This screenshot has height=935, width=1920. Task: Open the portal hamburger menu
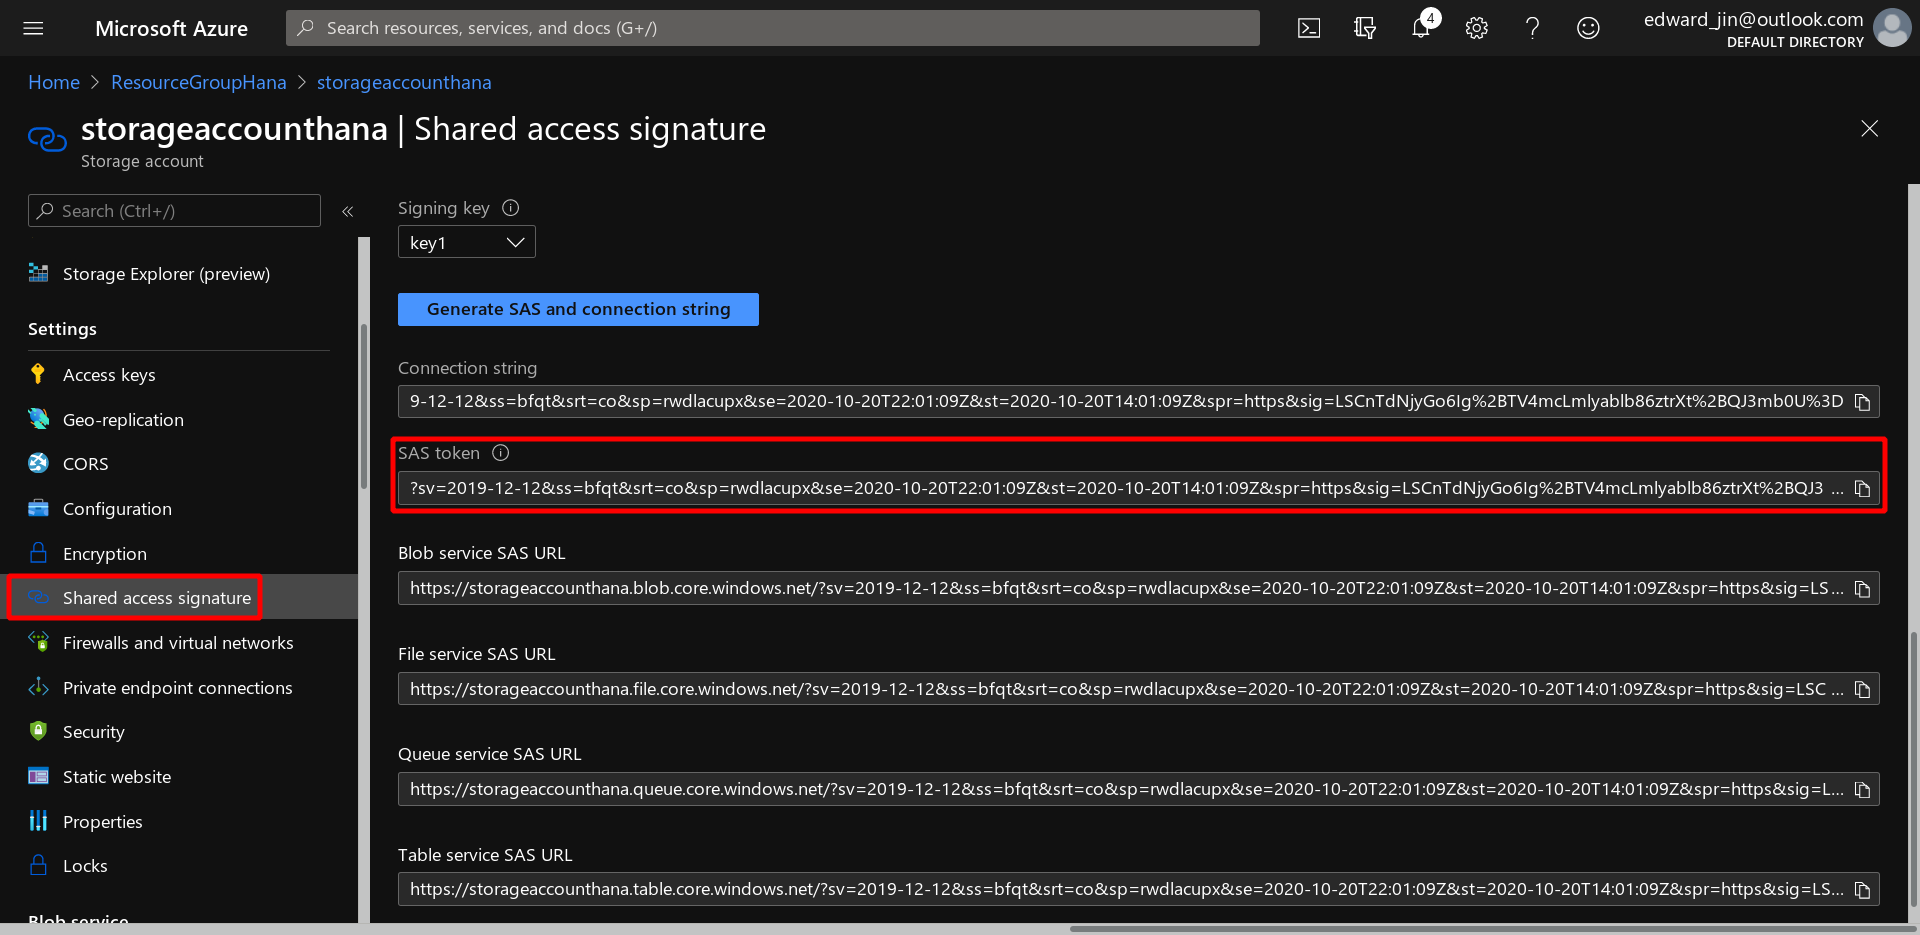coord(33,28)
